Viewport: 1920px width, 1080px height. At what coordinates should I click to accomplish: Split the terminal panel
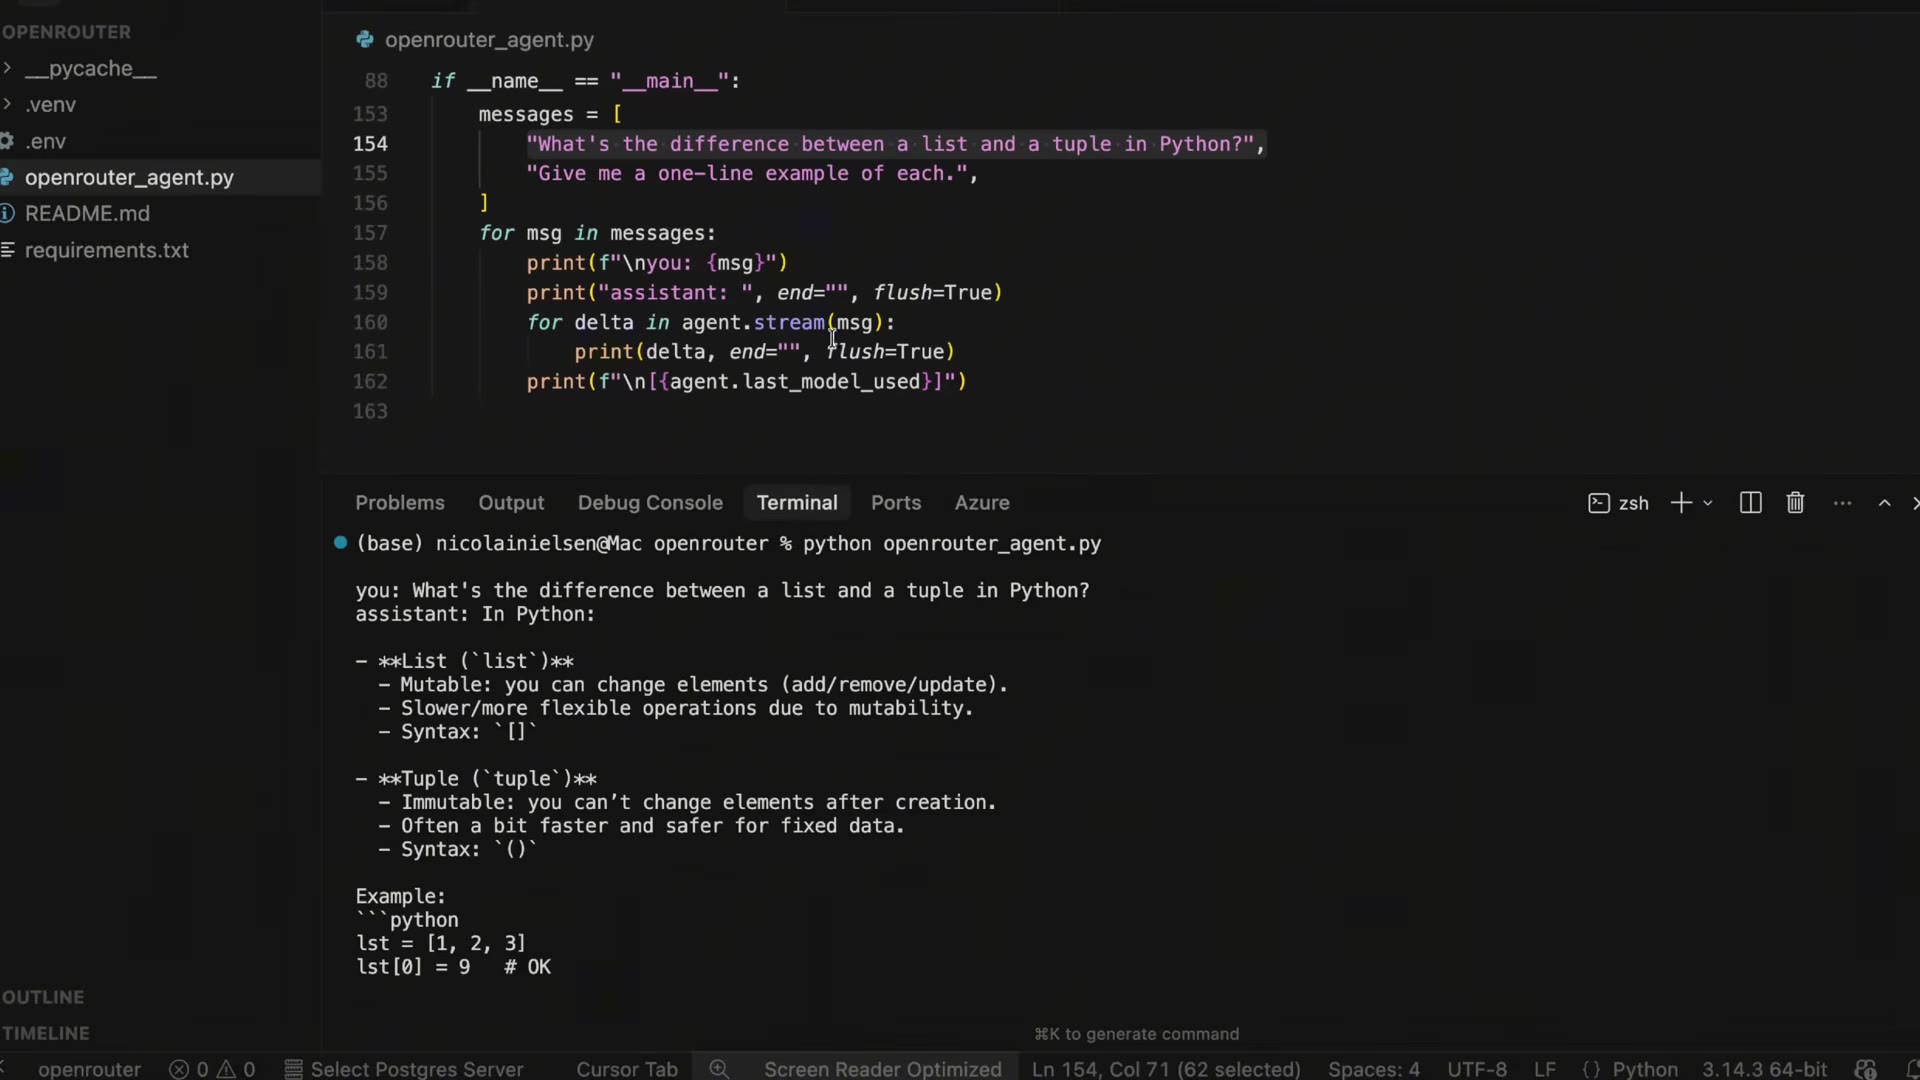[1750, 503]
